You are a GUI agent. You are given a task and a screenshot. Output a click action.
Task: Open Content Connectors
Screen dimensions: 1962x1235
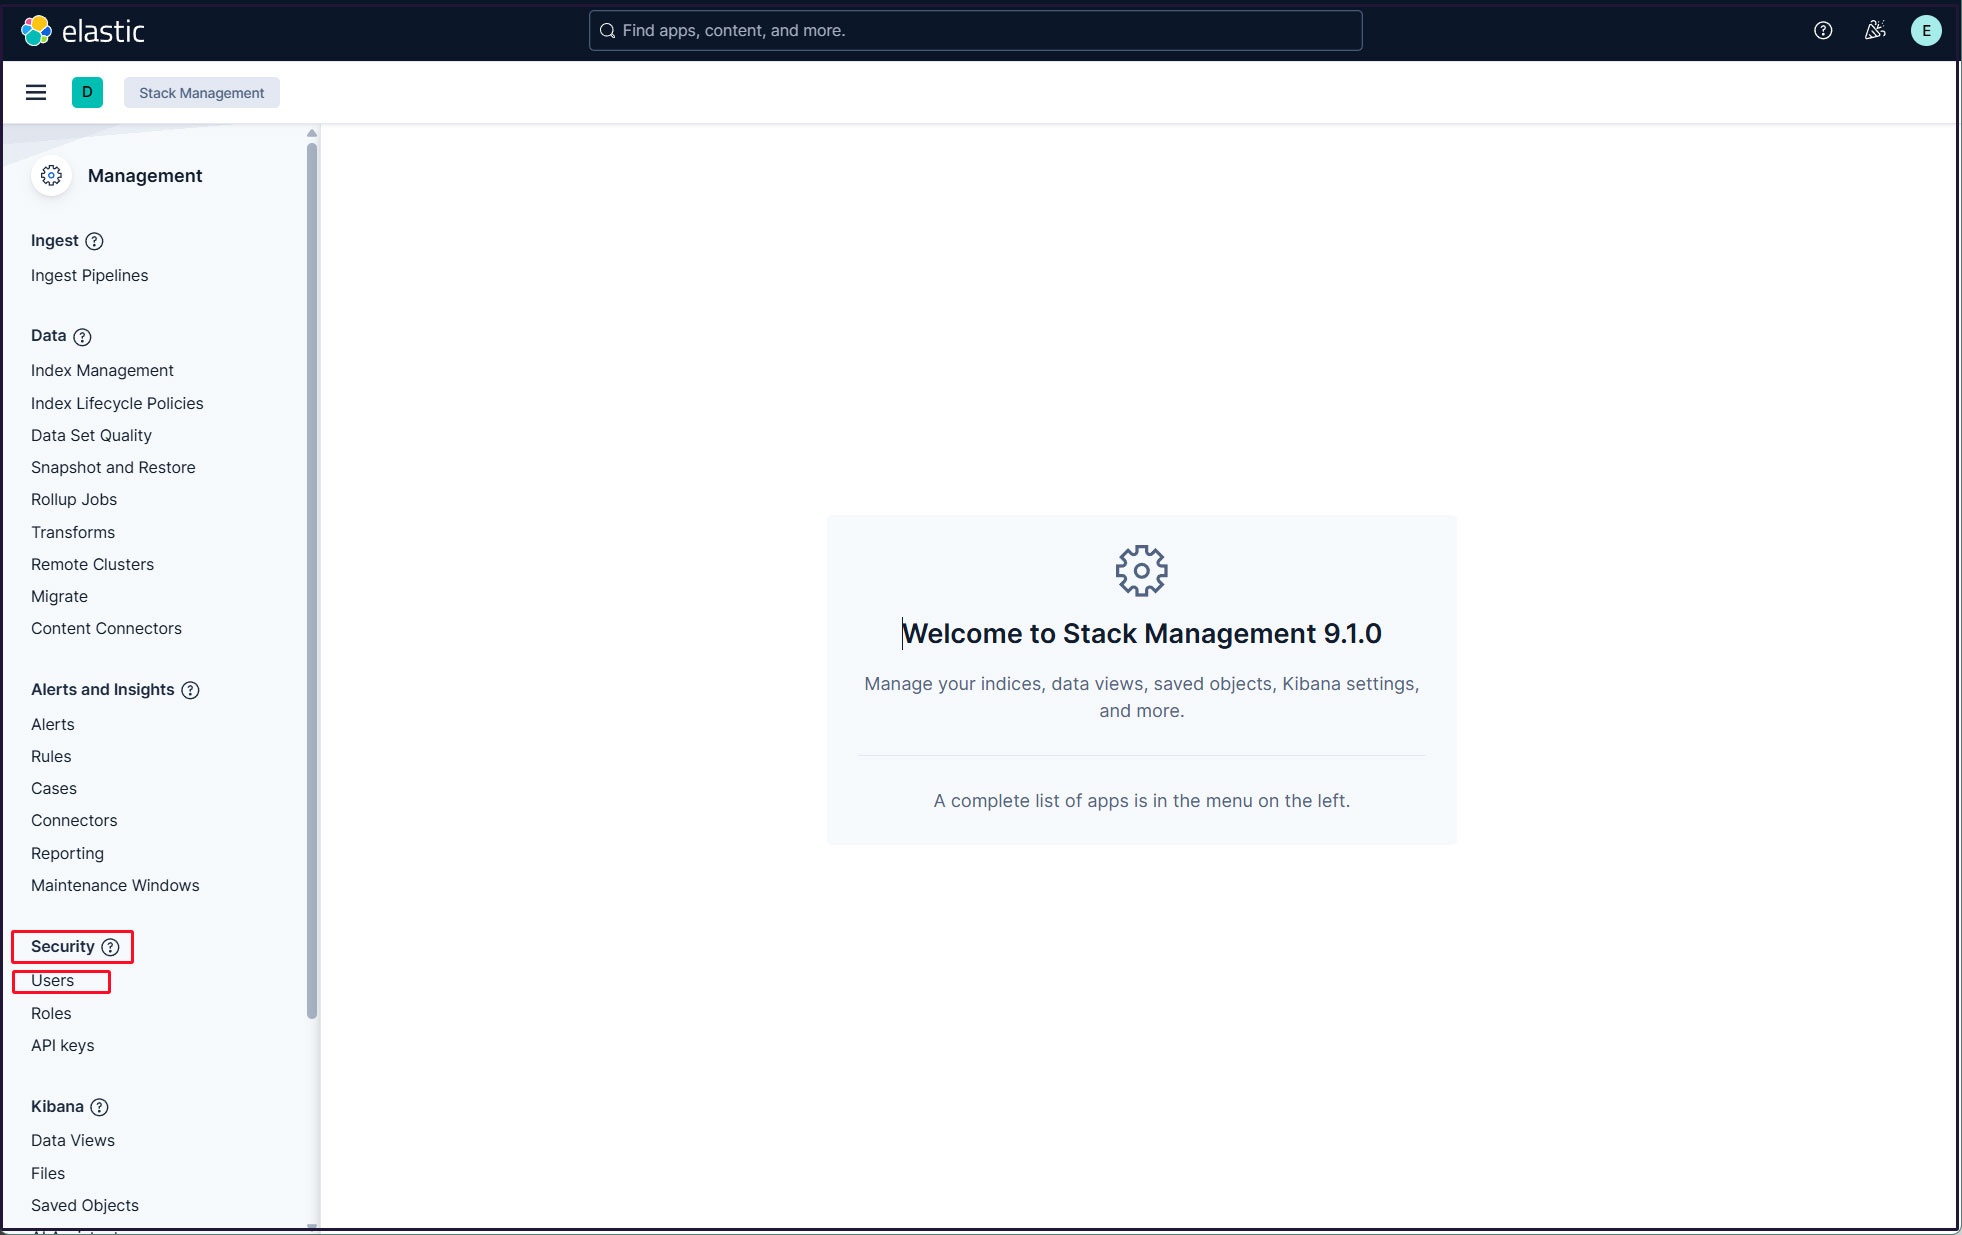(106, 628)
